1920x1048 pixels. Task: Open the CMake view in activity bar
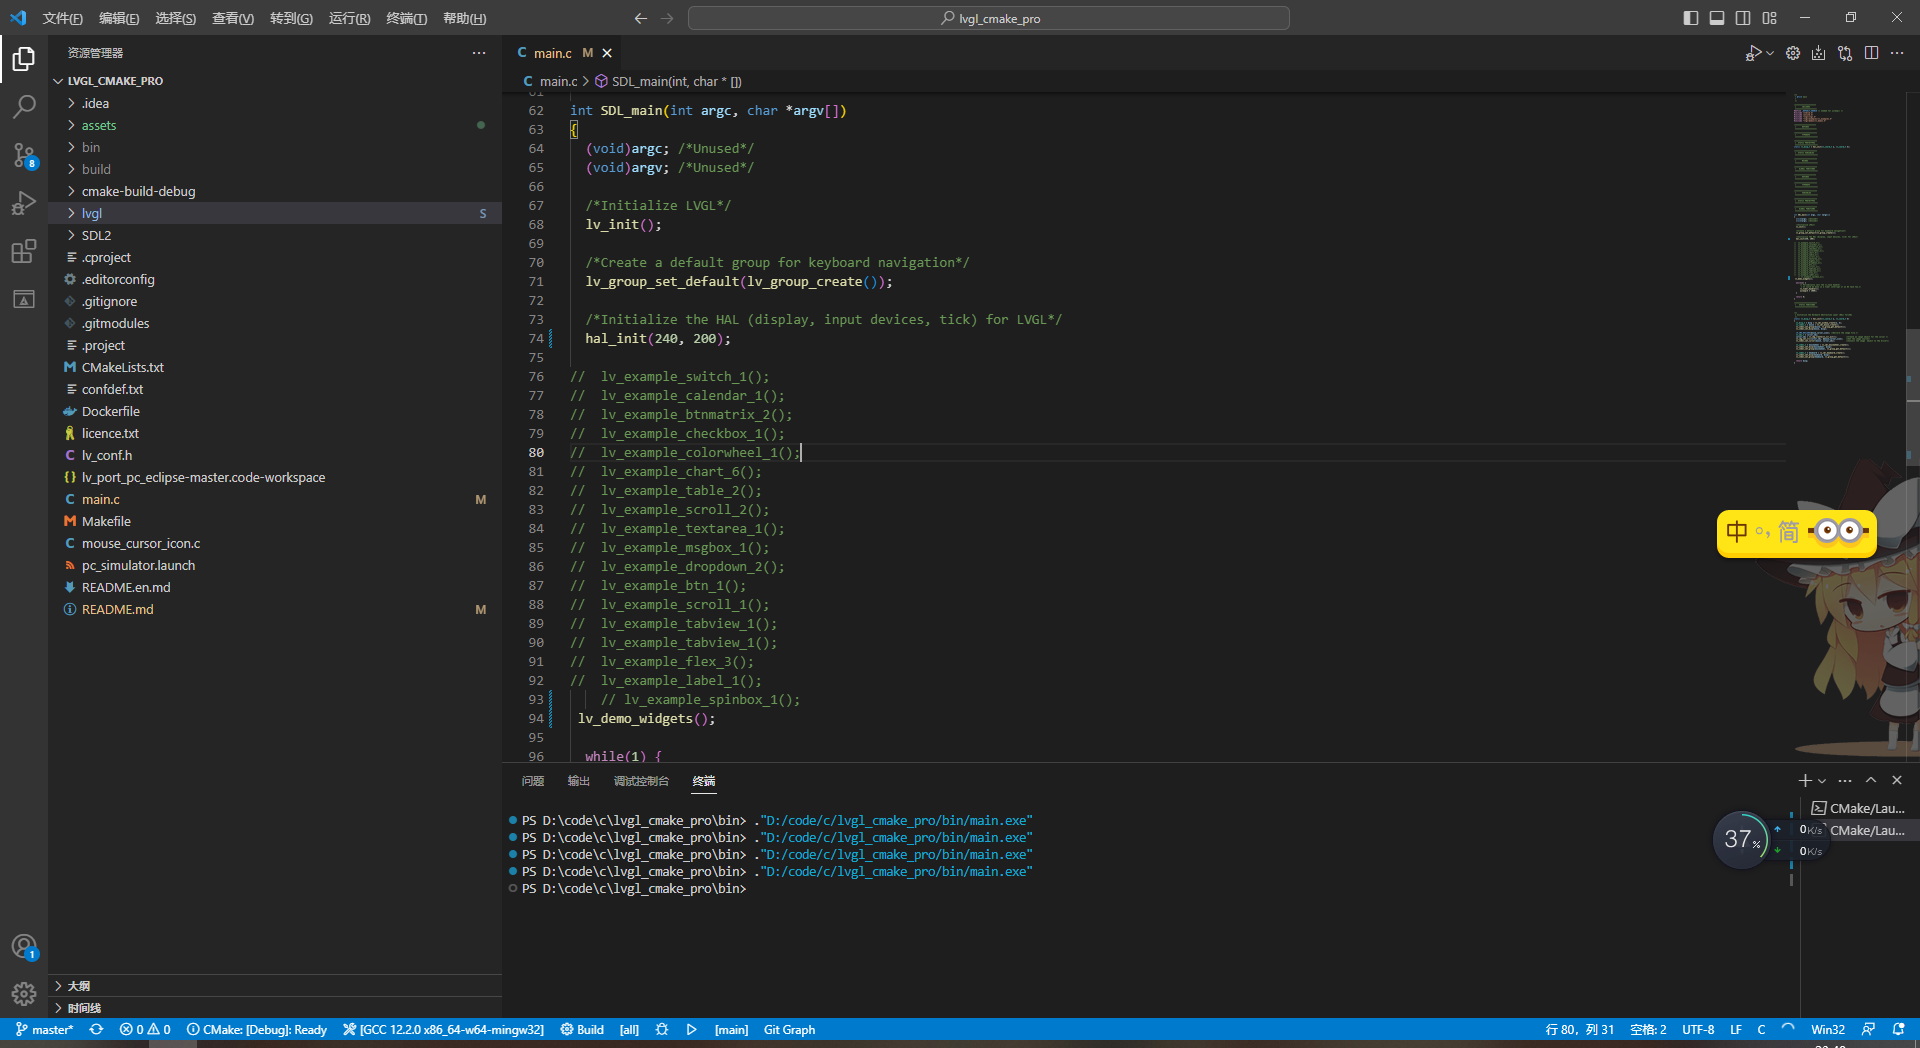(24, 299)
